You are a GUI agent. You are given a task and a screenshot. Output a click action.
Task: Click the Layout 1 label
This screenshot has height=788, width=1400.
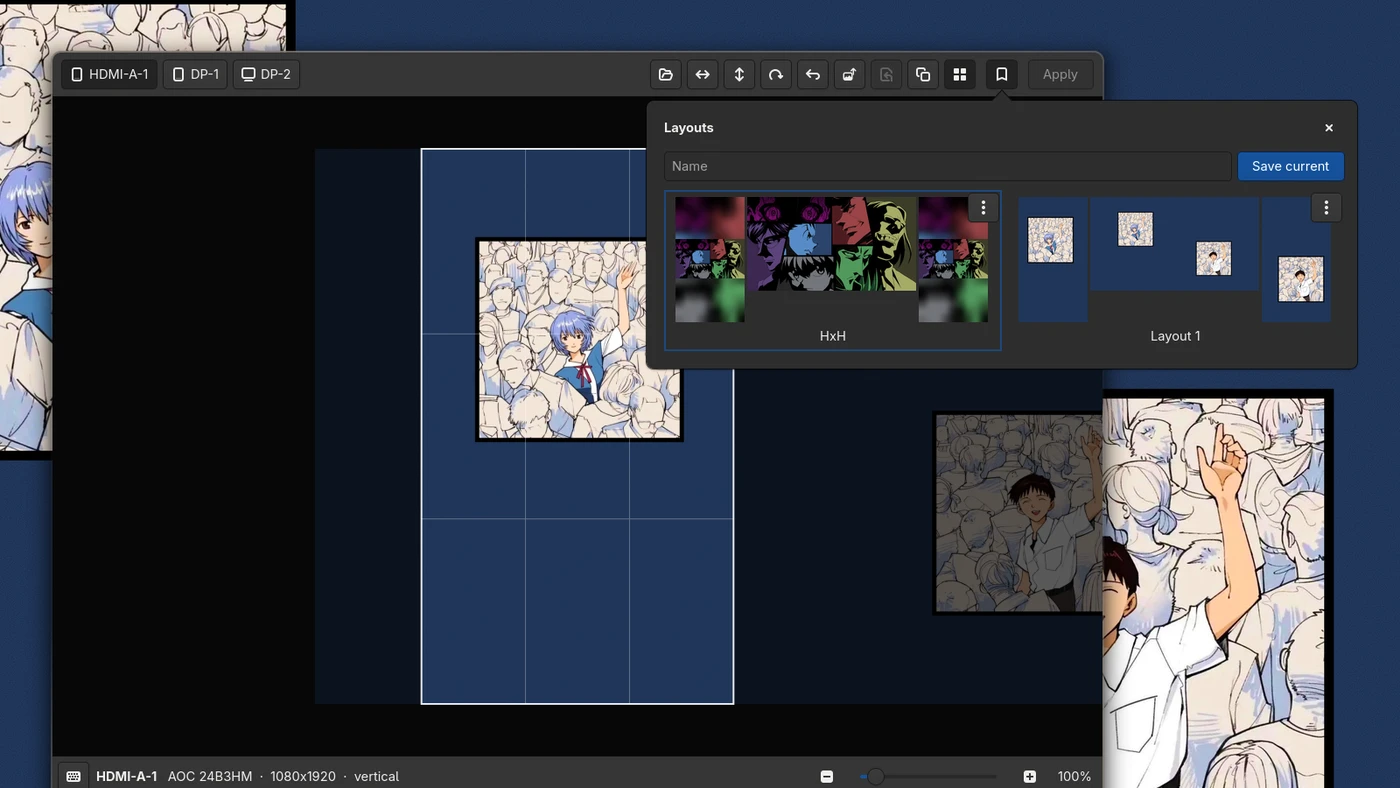[1175, 336]
